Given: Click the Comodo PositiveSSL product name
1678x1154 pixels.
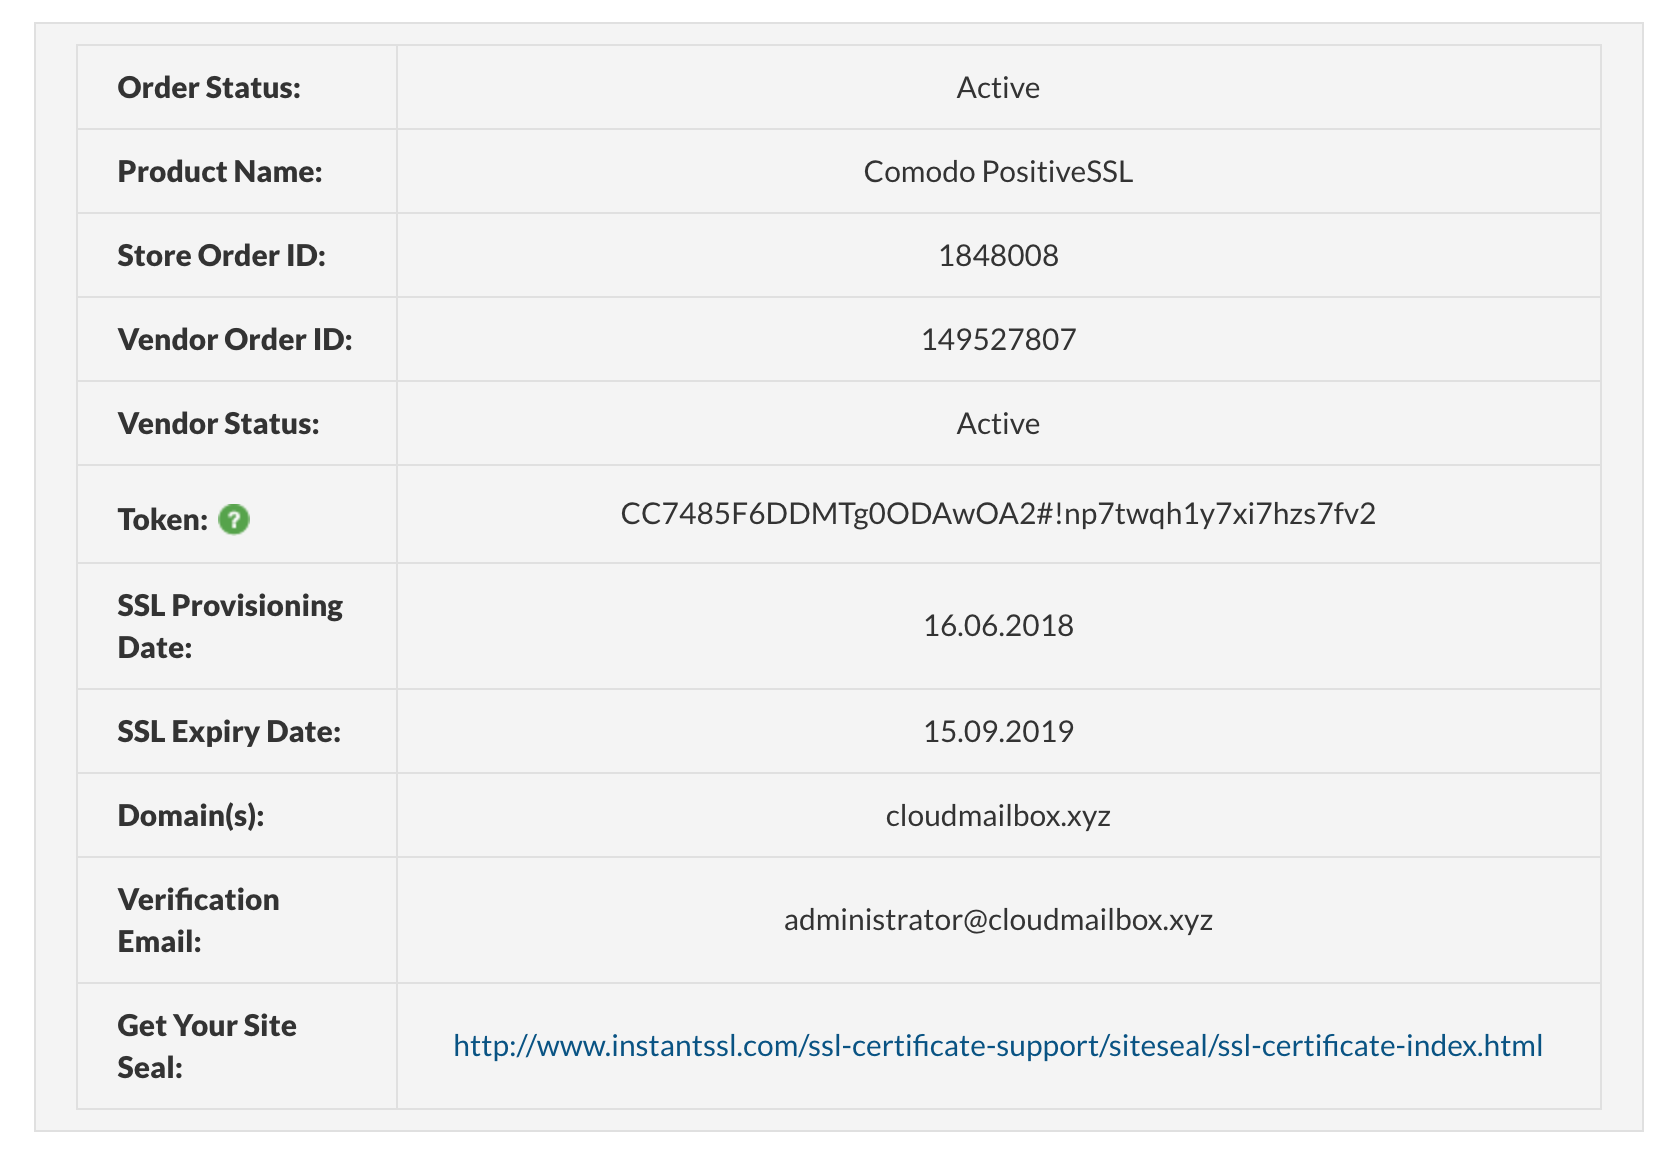Looking at the screenshot, I should pos(998,172).
